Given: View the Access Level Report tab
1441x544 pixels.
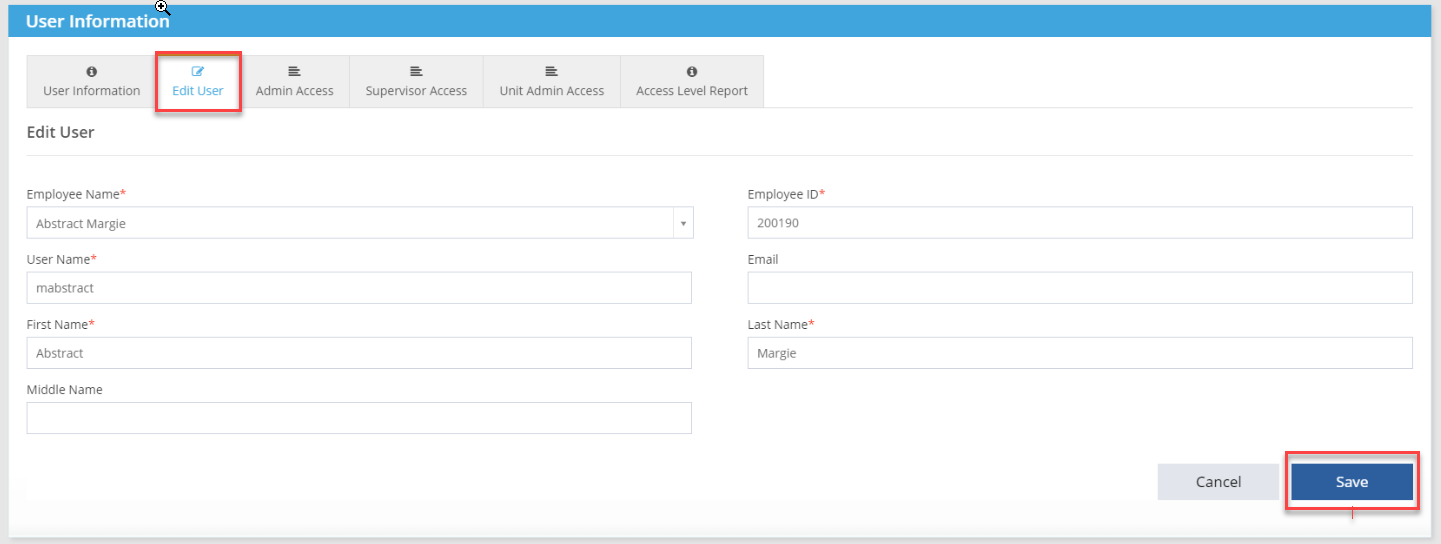Looking at the screenshot, I should [692, 82].
